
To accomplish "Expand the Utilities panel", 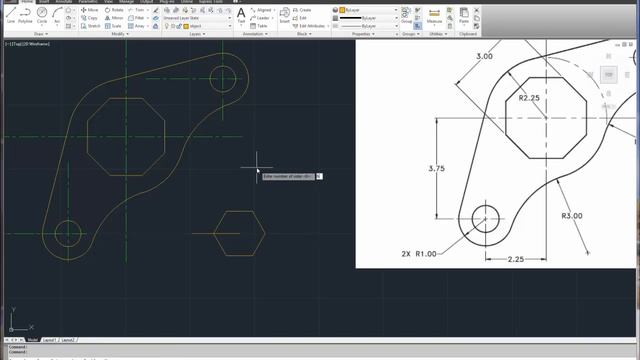I will (x=438, y=34).
